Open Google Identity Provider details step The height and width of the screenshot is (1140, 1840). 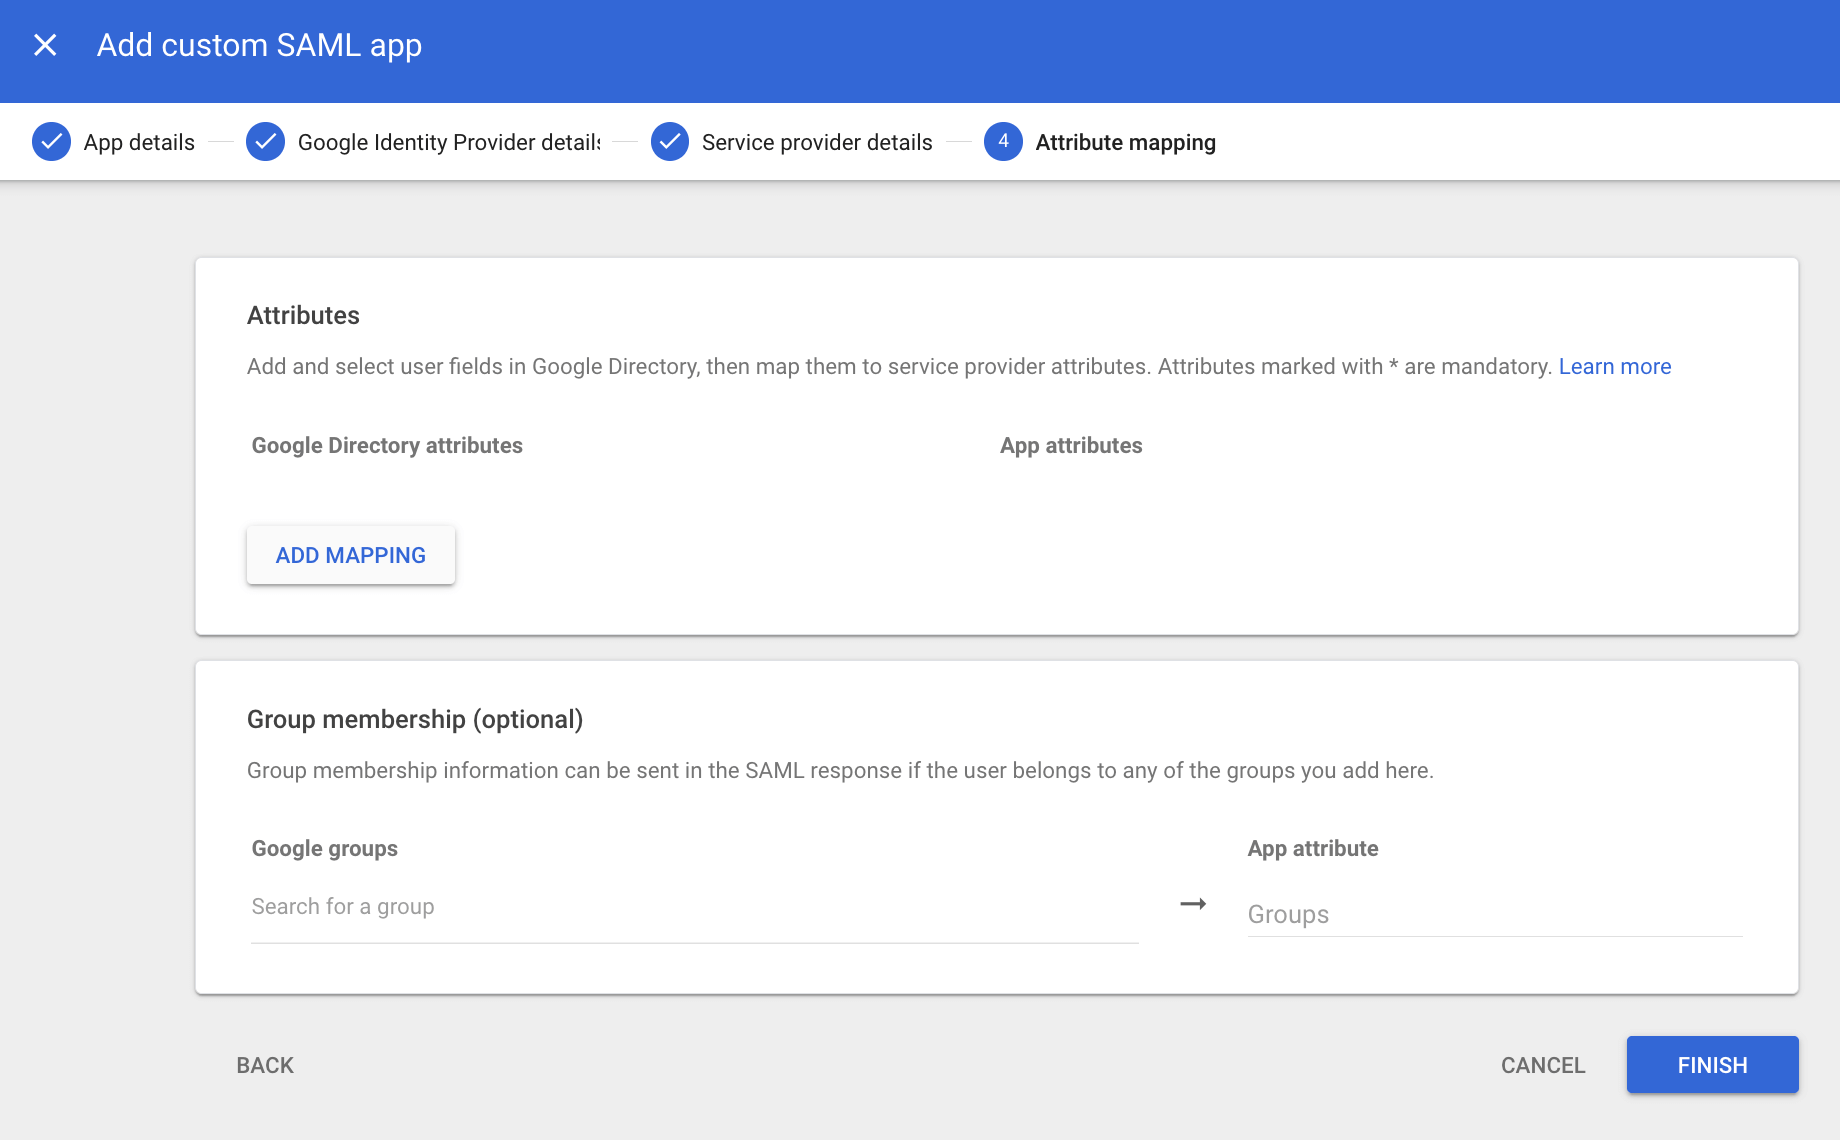pyautogui.click(x=448, y=142)
